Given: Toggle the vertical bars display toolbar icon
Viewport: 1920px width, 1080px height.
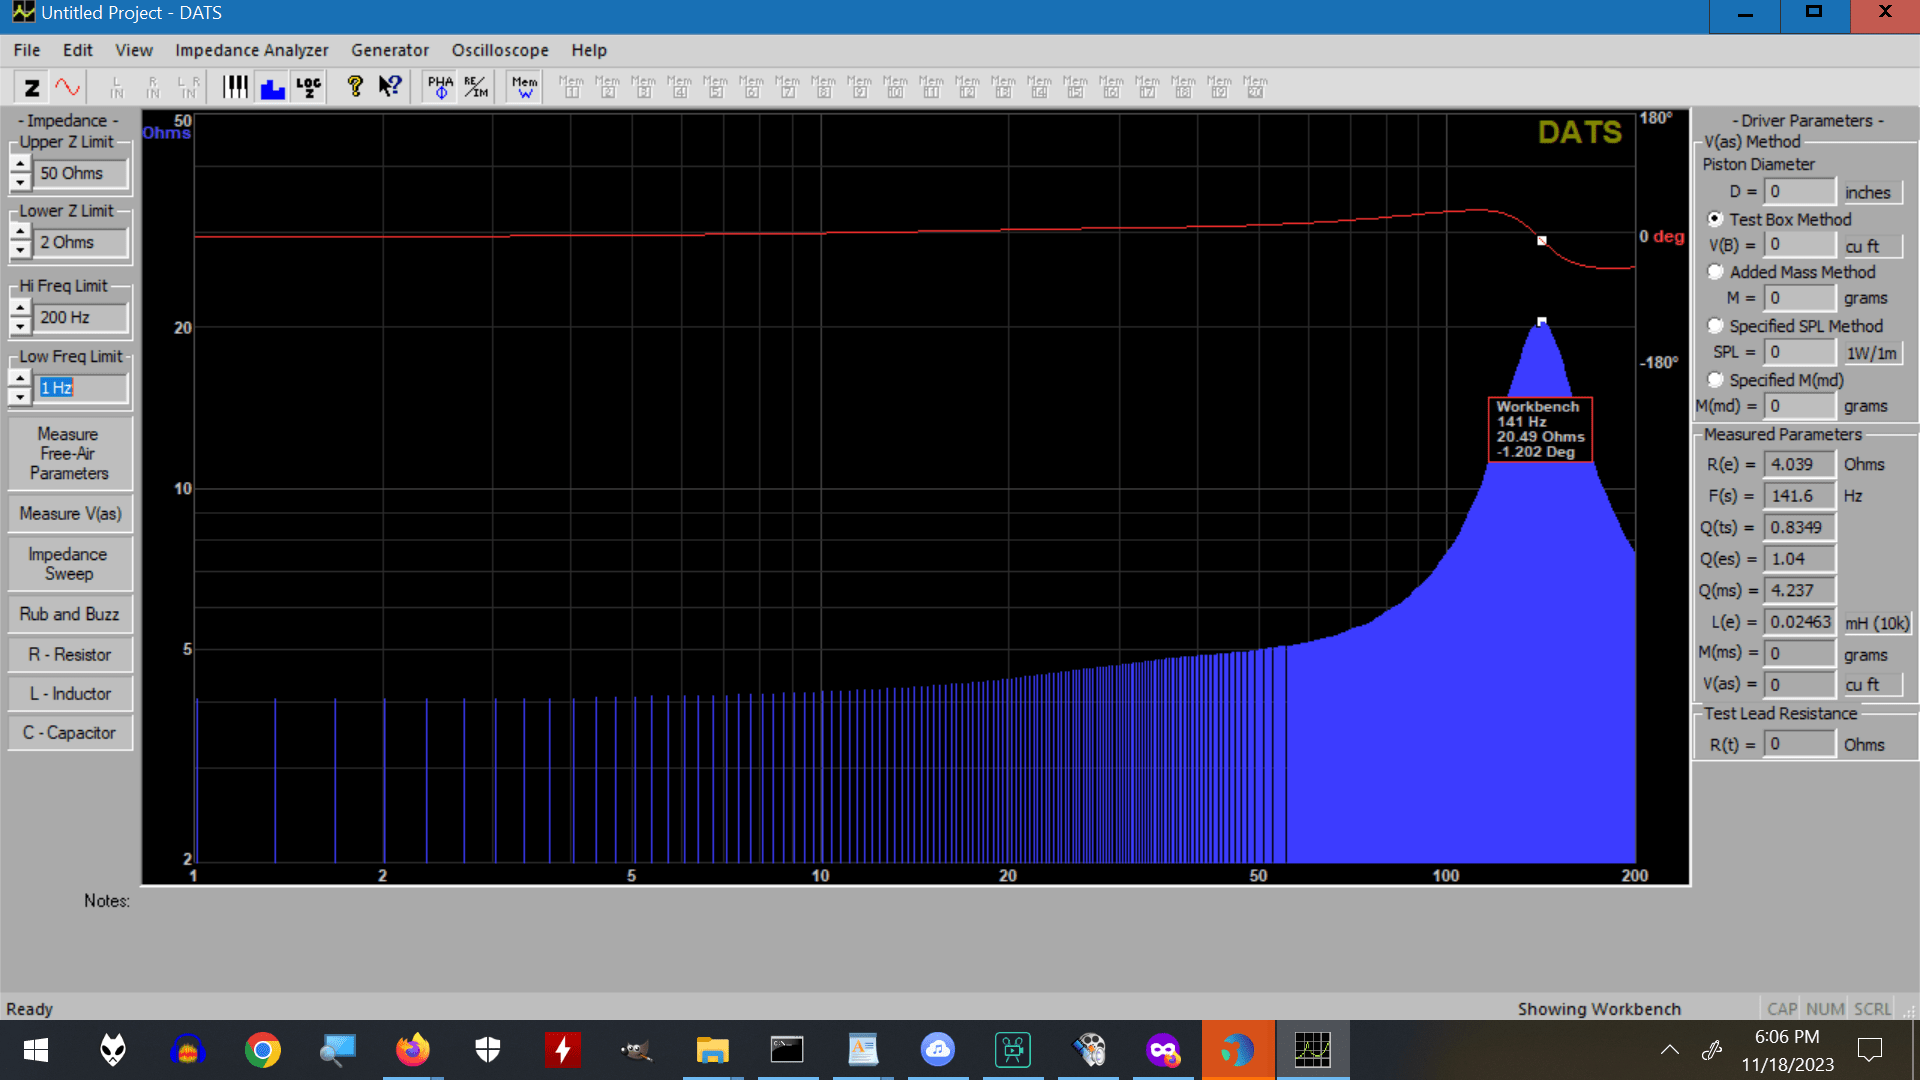Looking at the screenshot, I should [x=235, y=87].
